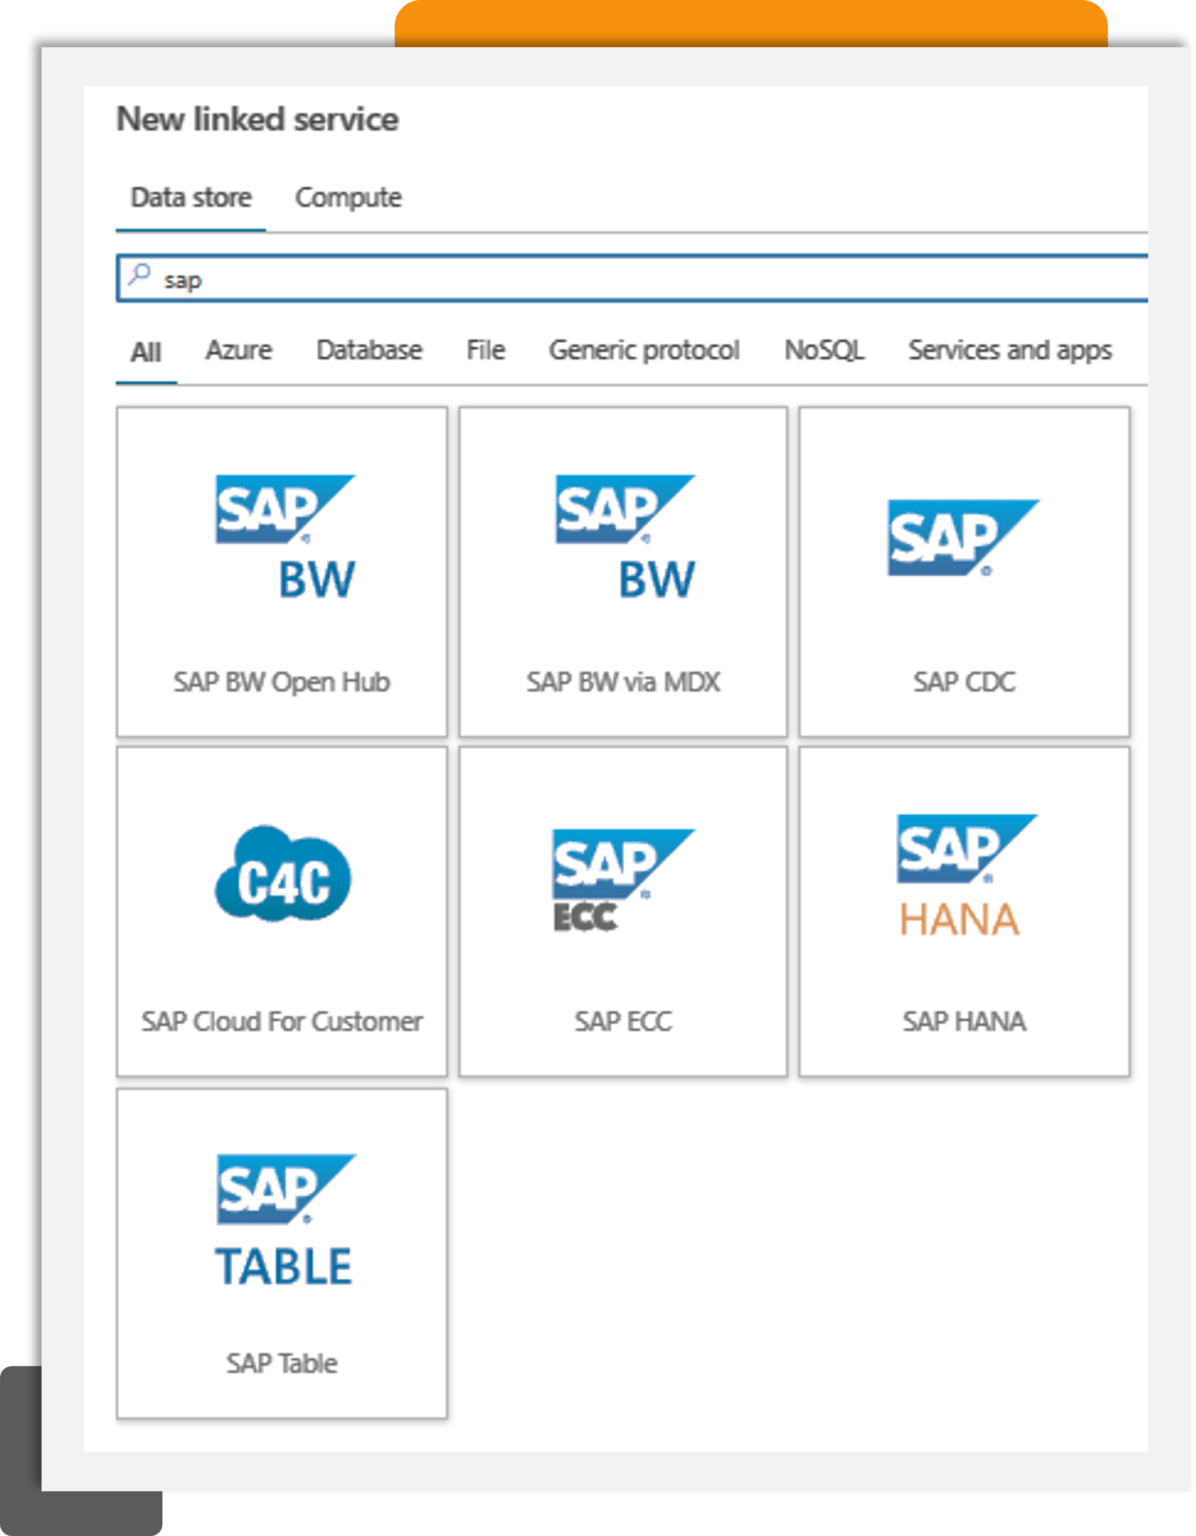This screenshot has width=1196, height=1536.
Task: Select the All filter tab
Action: point(146,352)
